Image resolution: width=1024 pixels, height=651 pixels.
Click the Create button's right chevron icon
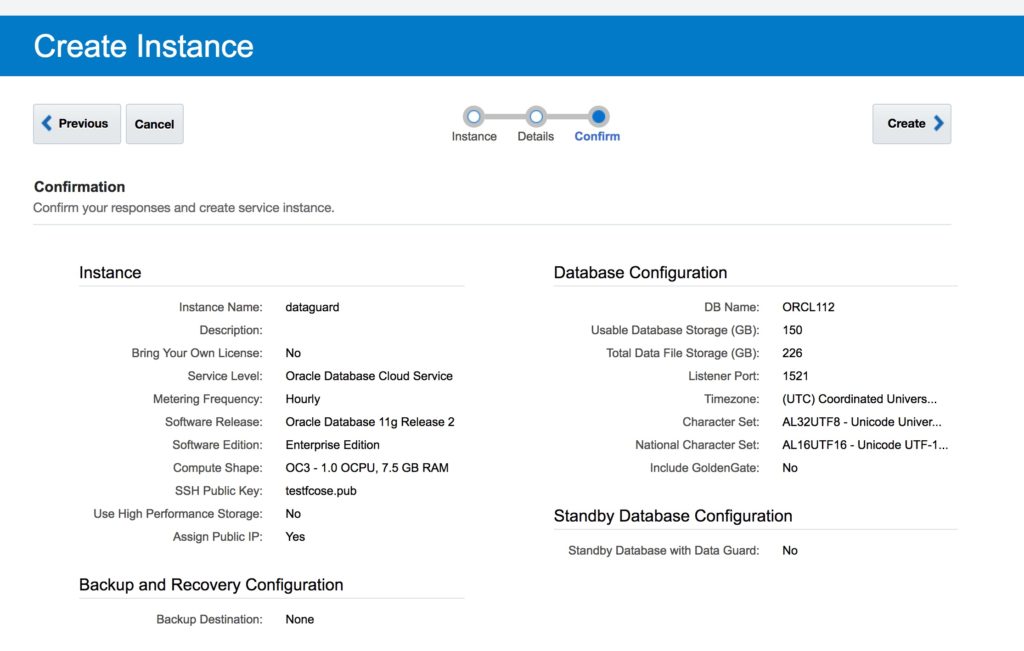tap(938, 124)
